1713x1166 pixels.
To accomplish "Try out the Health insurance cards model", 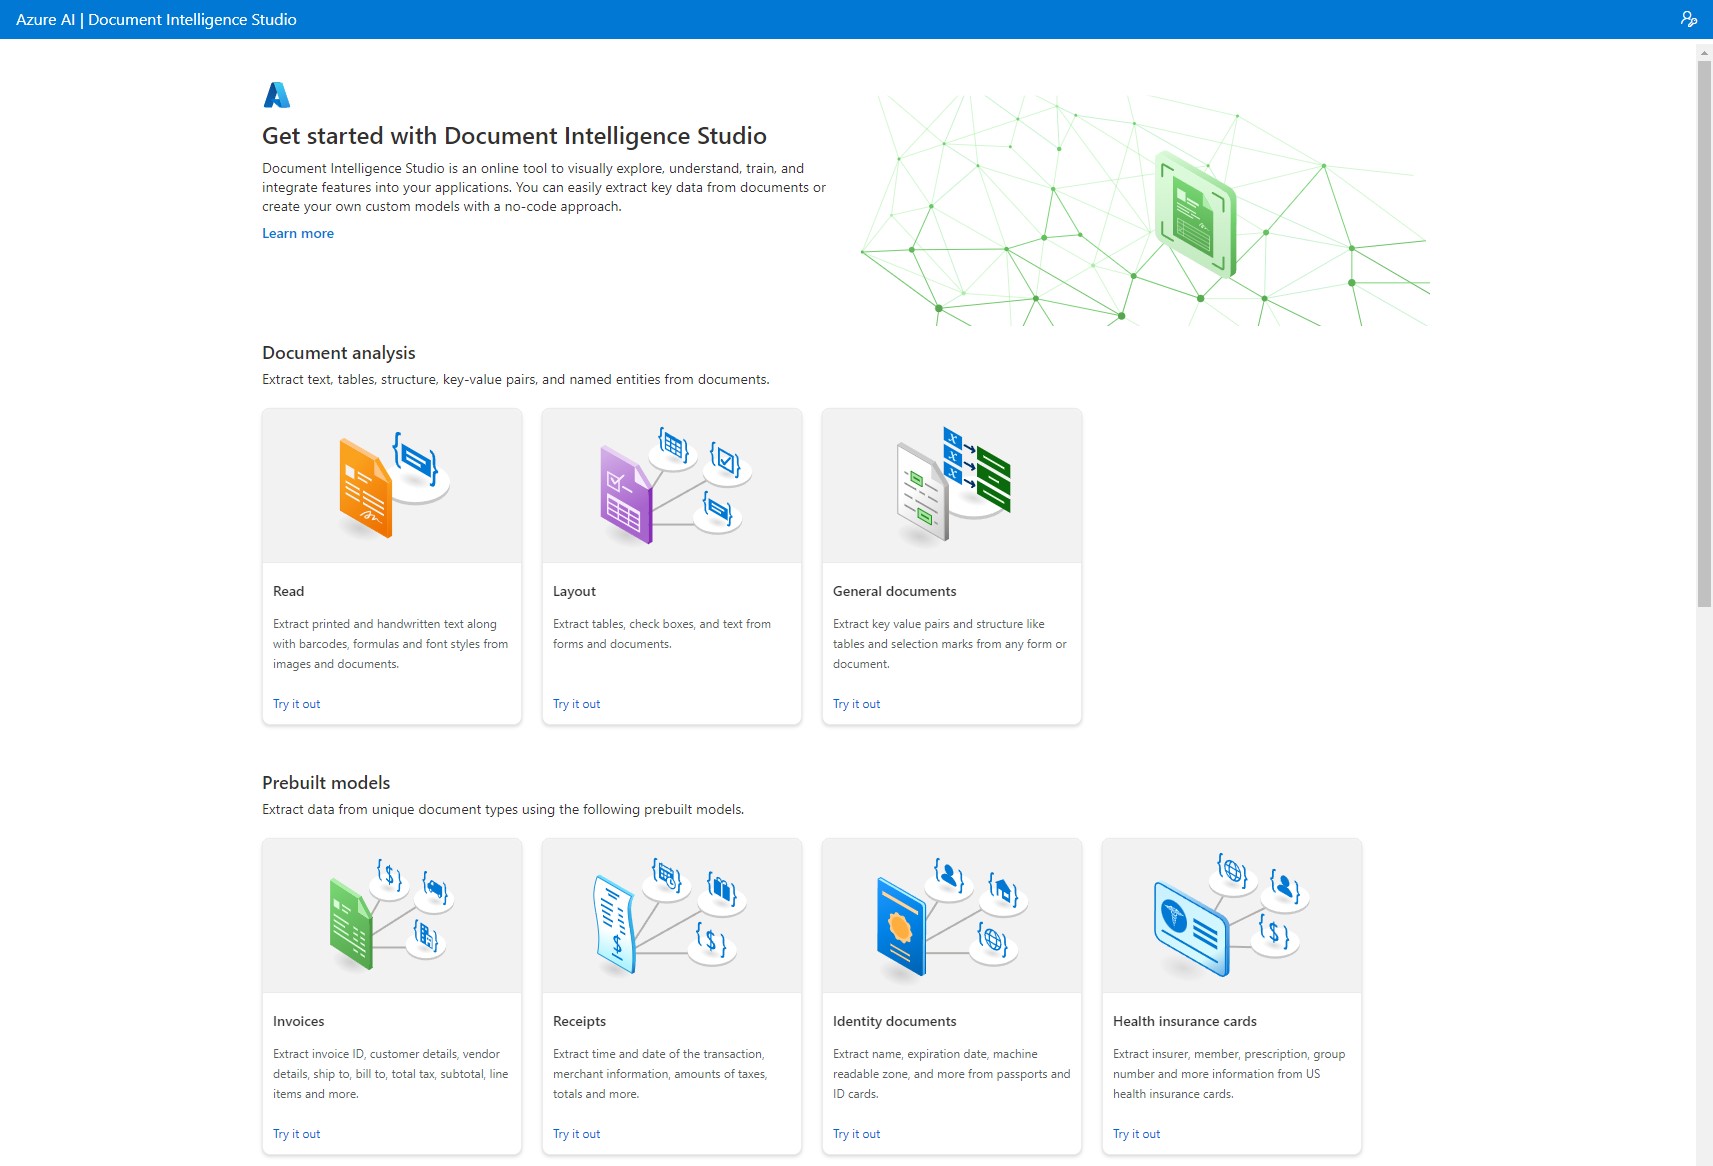I will click(1136, 1133).
